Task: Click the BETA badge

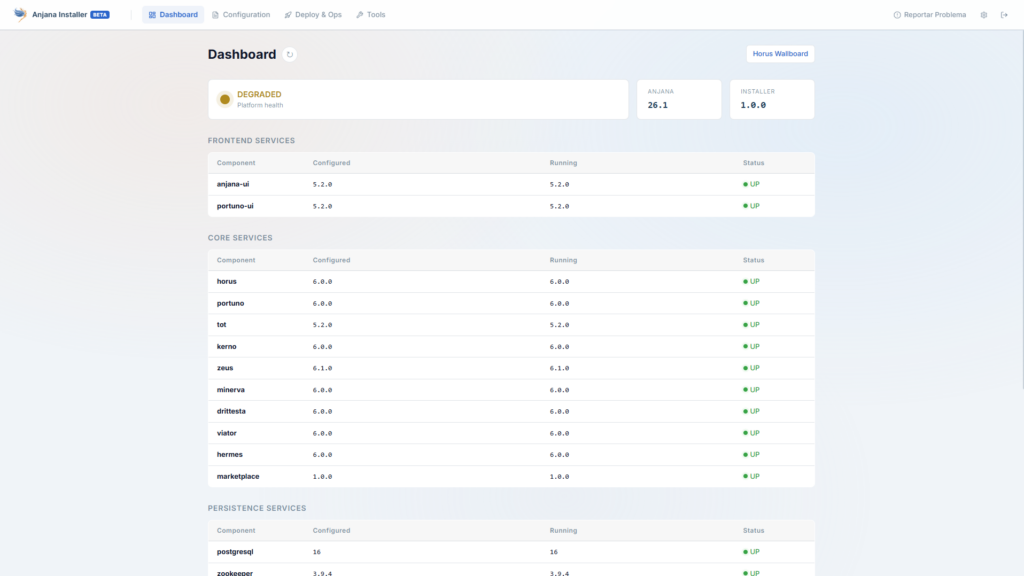Action: tap(100, 14)
